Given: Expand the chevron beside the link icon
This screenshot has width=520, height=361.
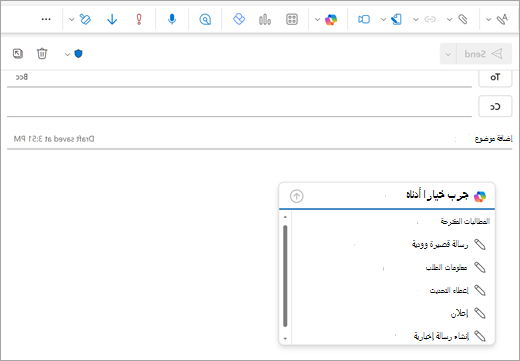Looking at the screenshot, I should point(416,20).
